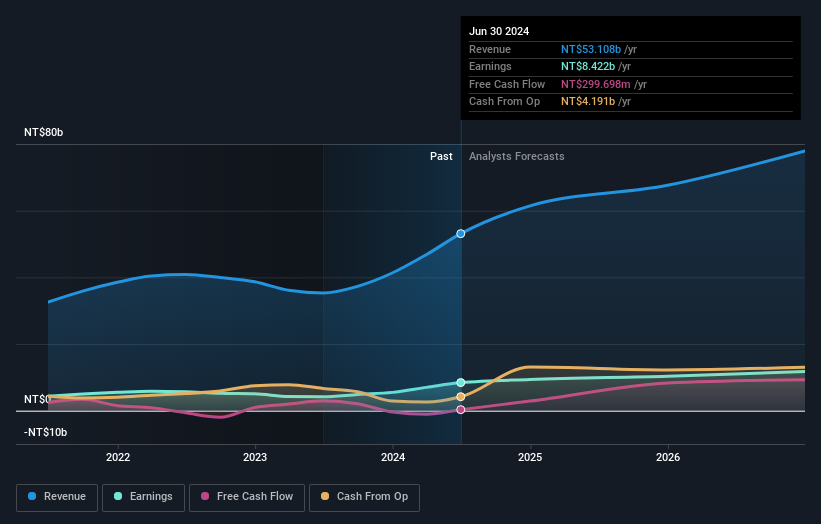Click the NT$8.422b earnings value

588,66
